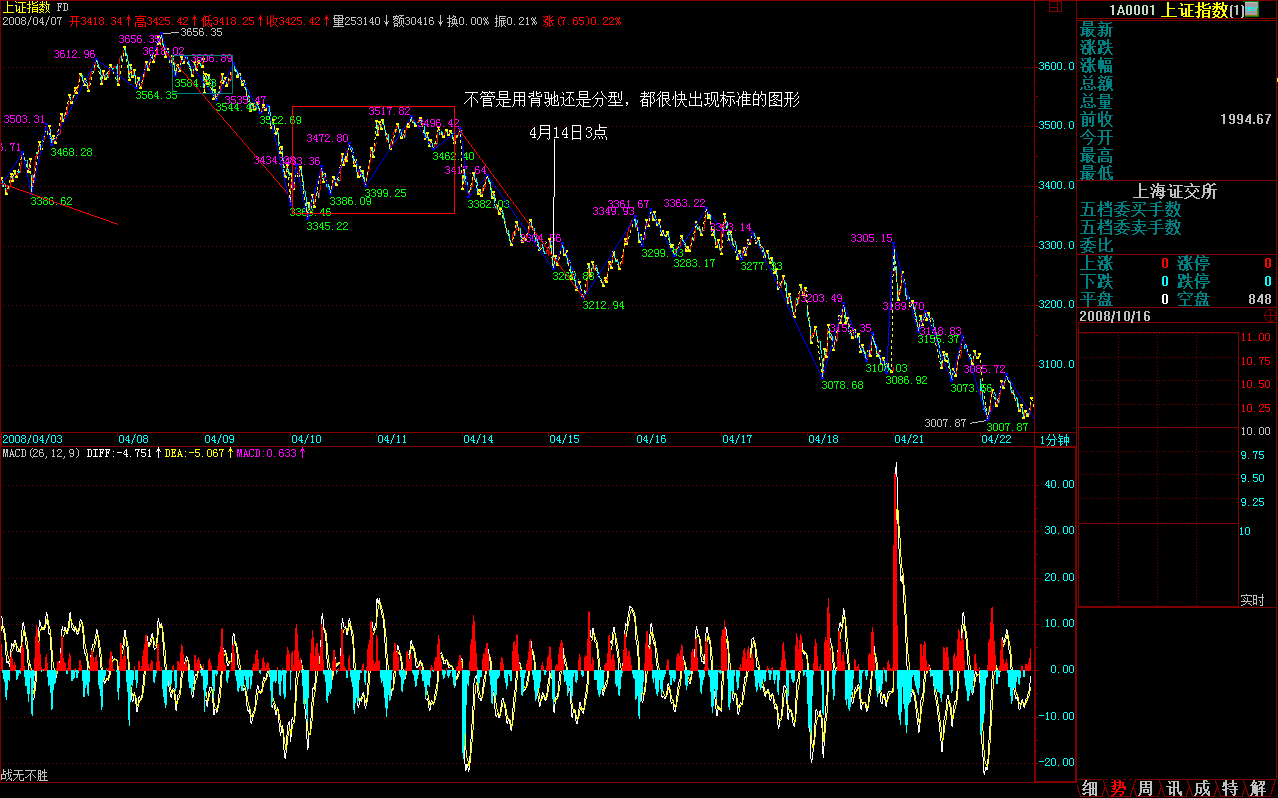The width and height of the screenshot is (1278, 798).
Task: Click the 上证指数 FD chart title
Action: pos(35,7)
